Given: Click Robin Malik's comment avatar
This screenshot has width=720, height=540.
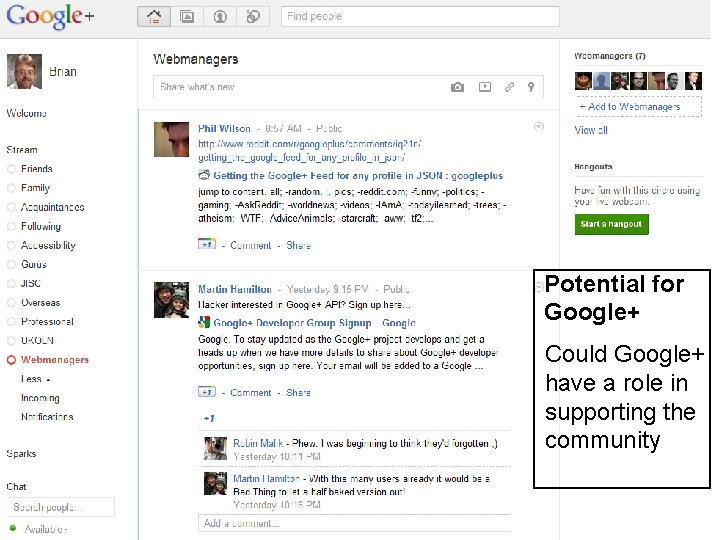Looking at the screenshot, I should [215, 448].
